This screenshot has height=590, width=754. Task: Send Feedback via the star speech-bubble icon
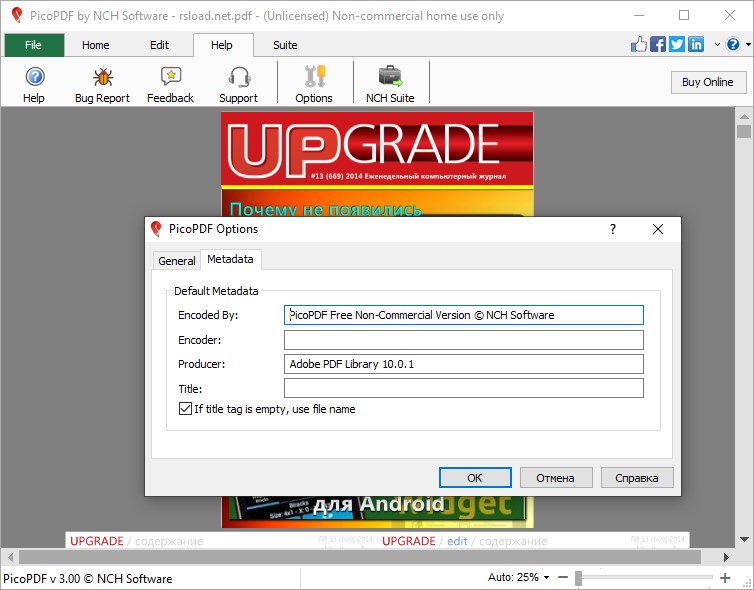pyautogui.click(x=170, y=85)
